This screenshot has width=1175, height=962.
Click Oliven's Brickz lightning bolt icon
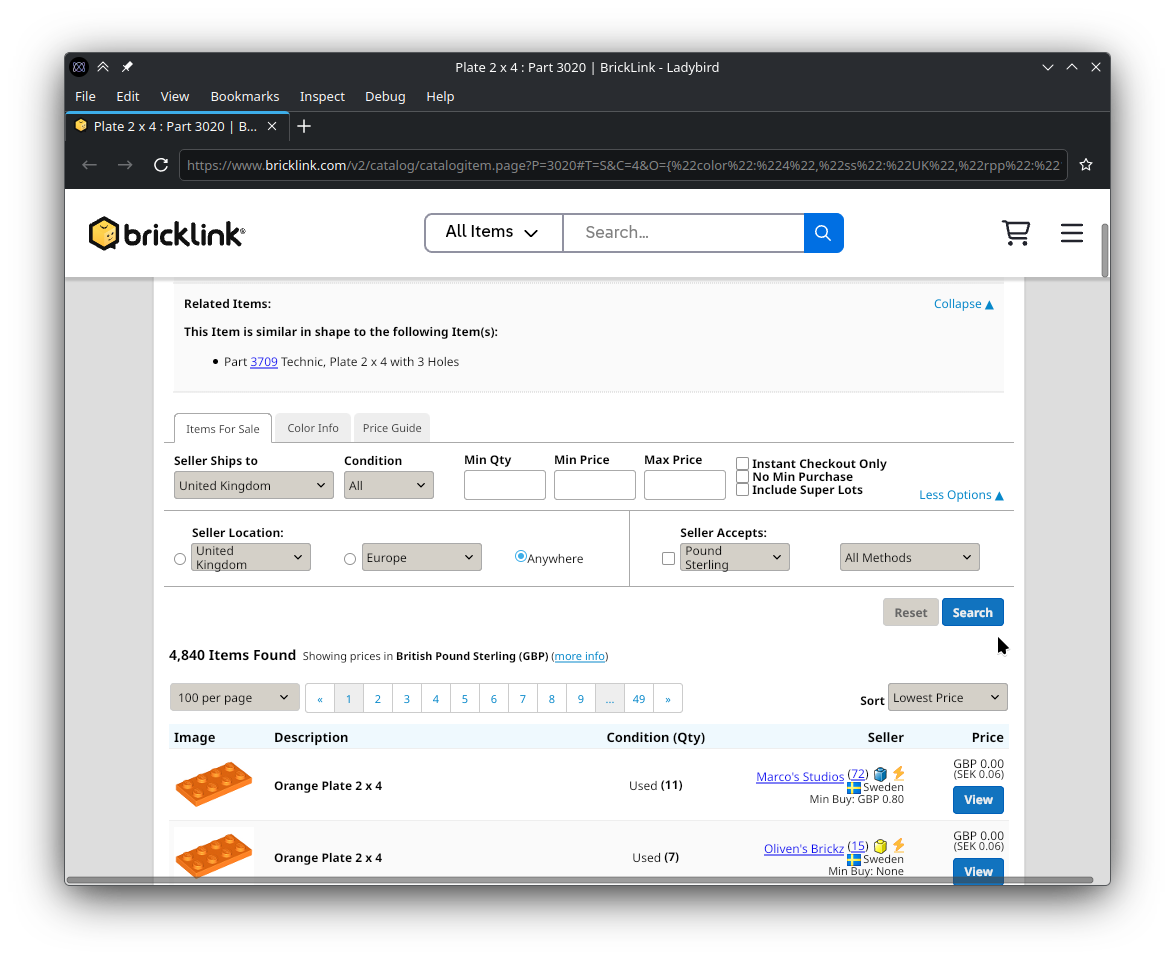click(898, 845)
